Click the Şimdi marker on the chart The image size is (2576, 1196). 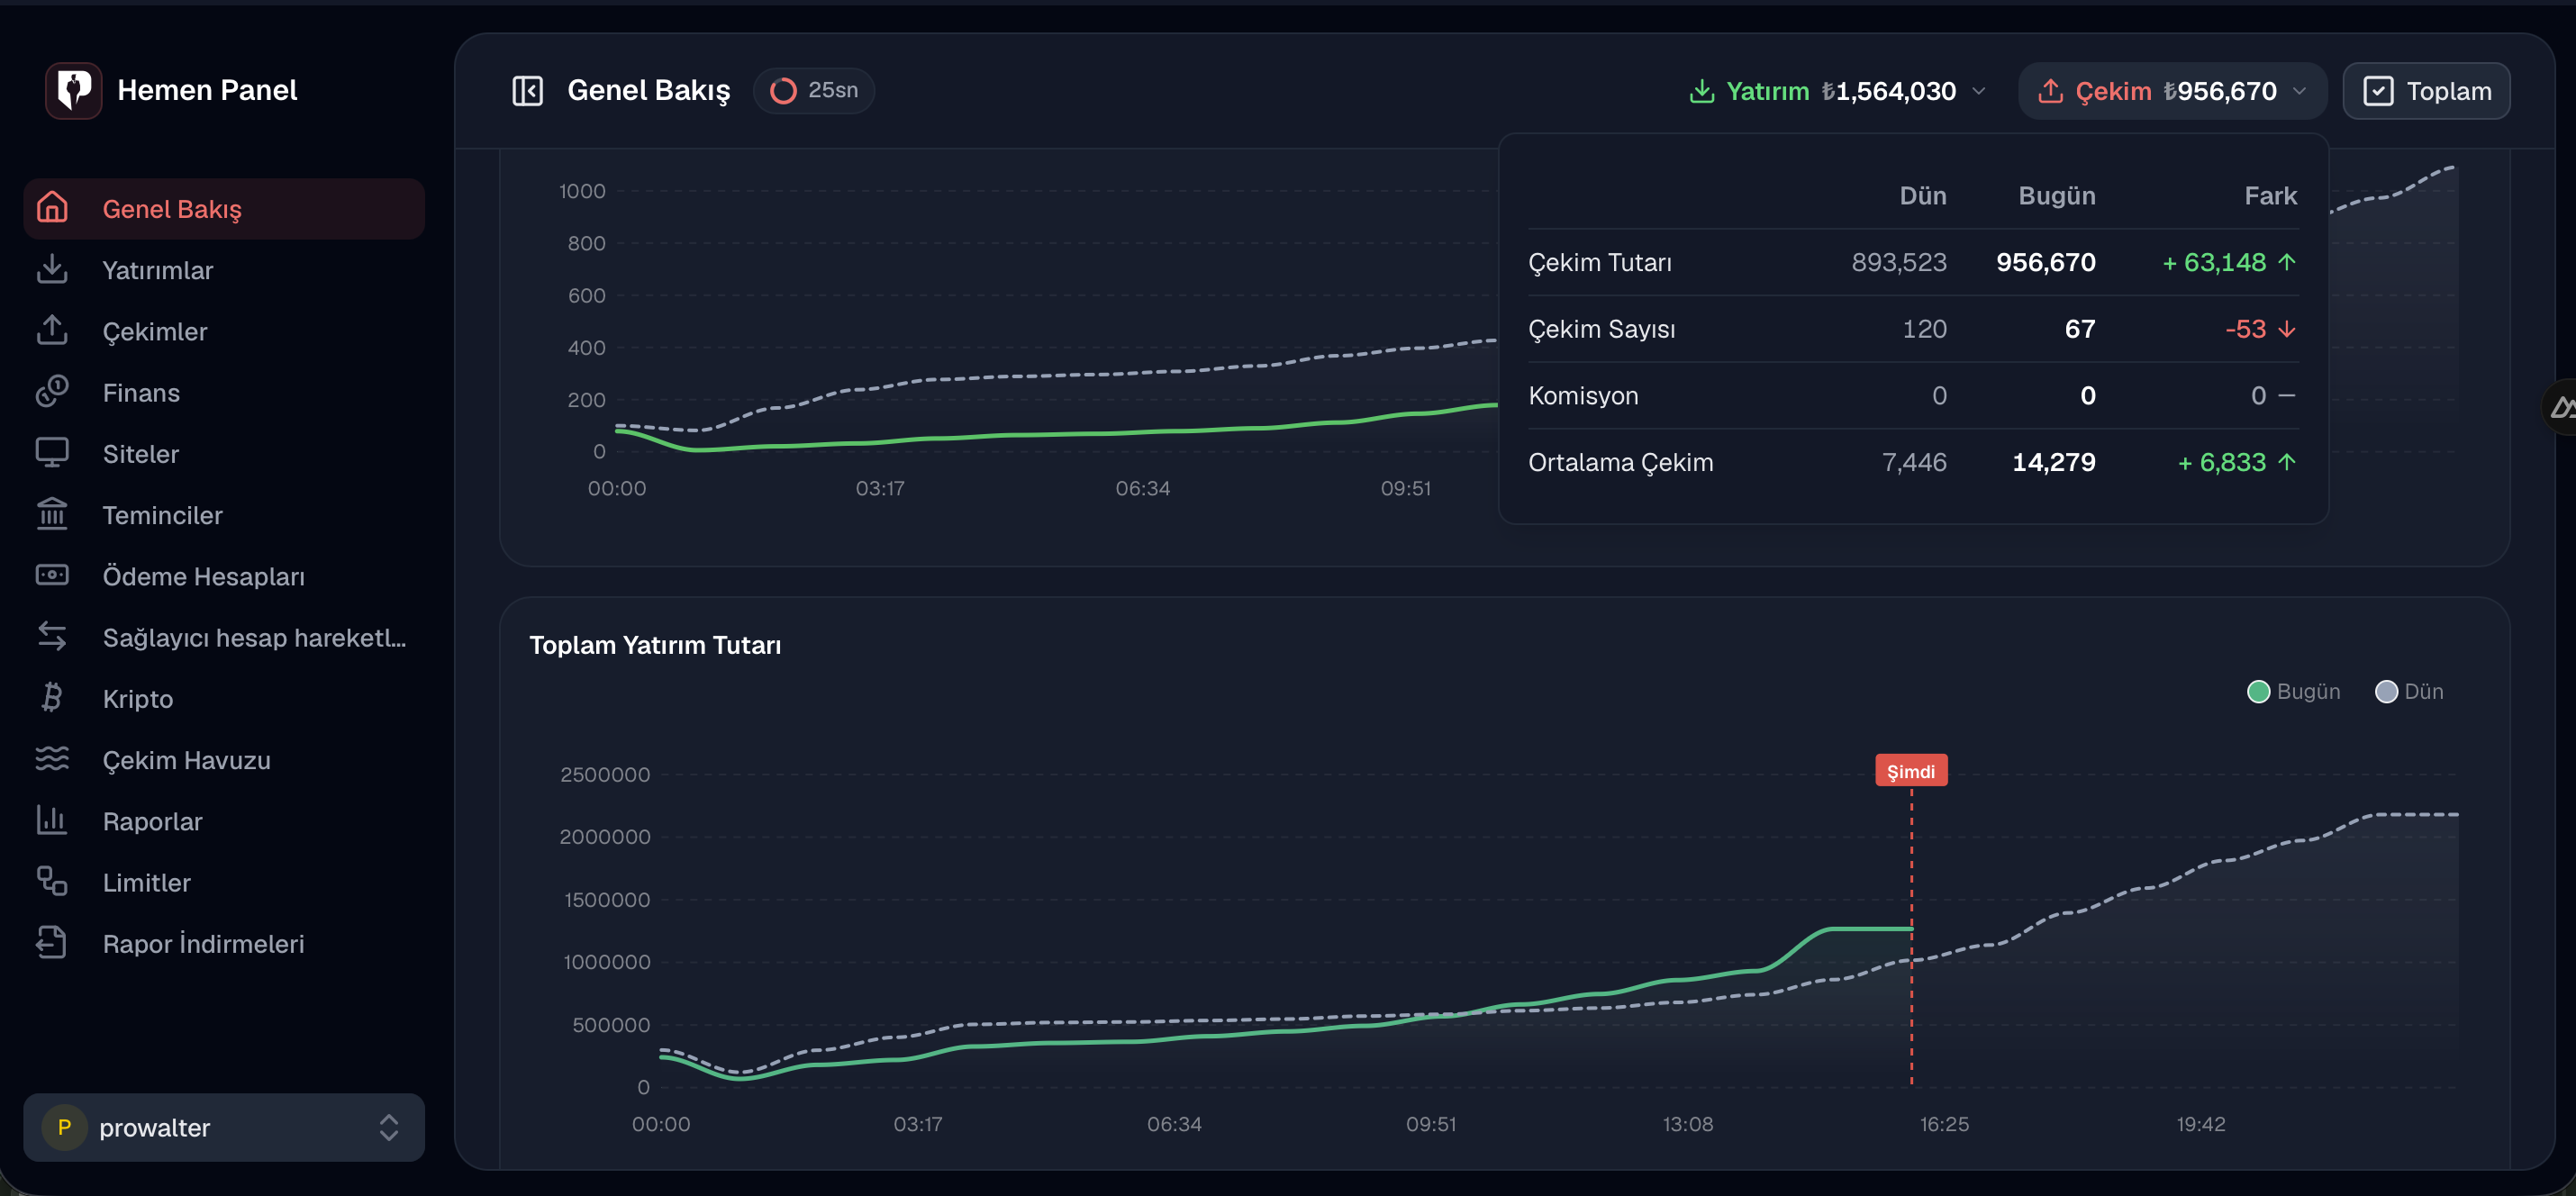pos(1910,771)
